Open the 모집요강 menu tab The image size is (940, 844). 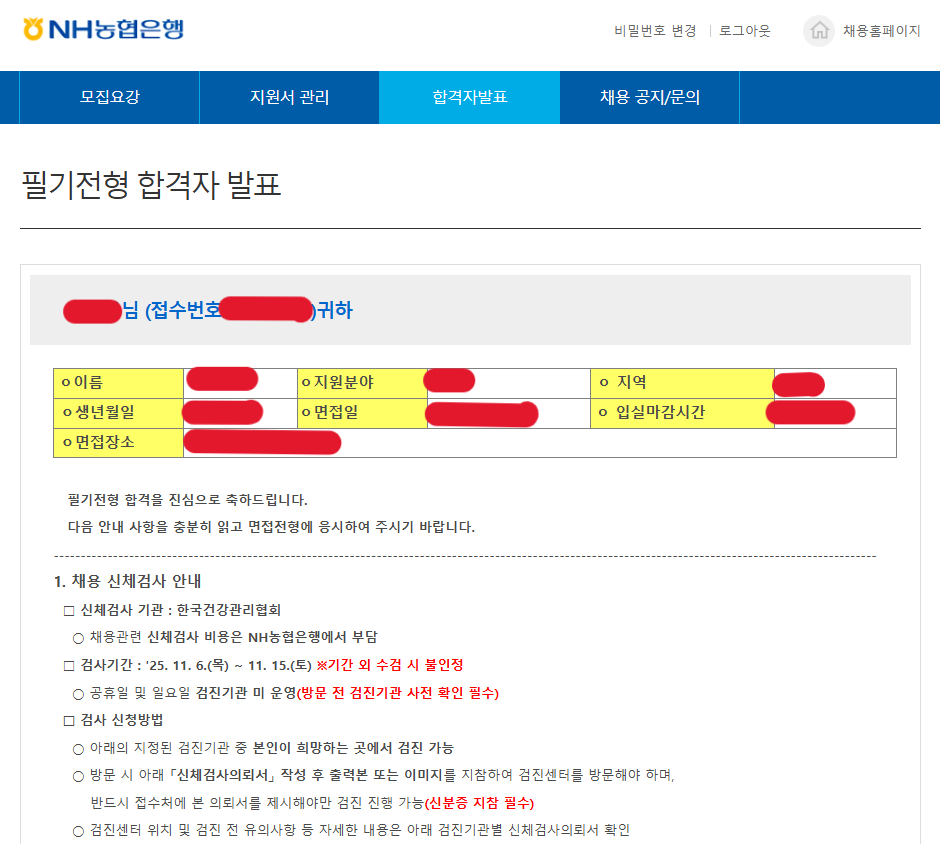tap(110, 97)
